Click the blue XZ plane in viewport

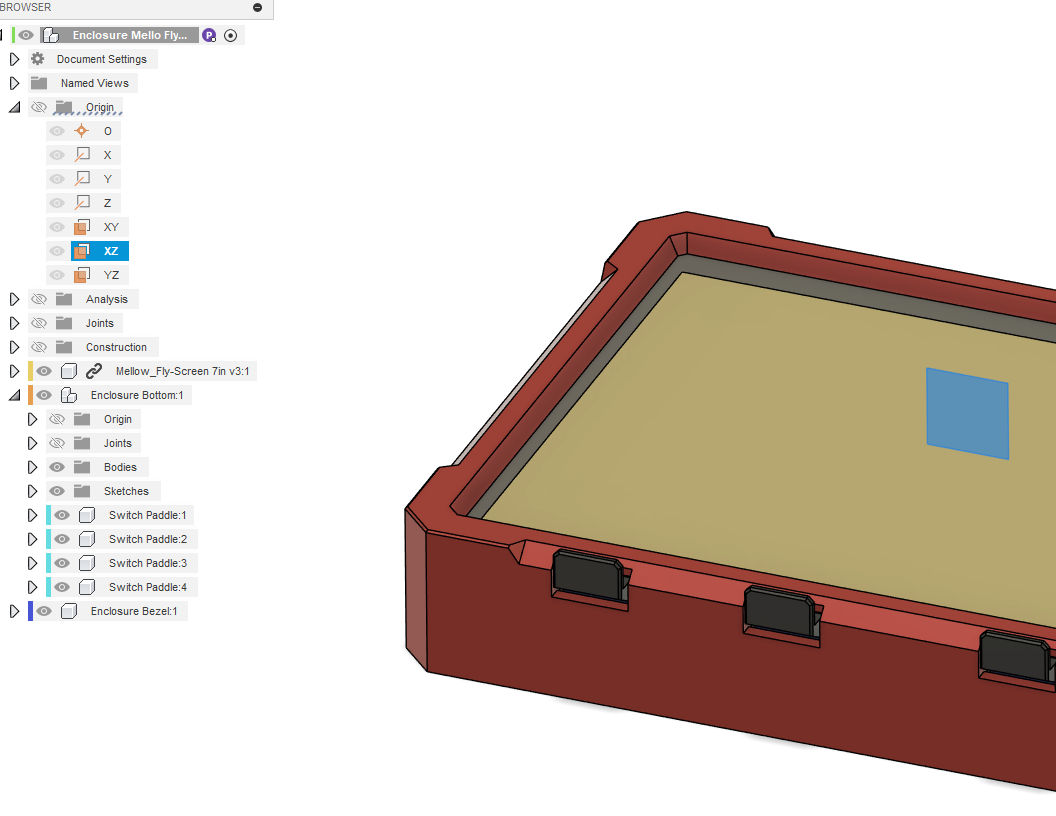[x=967, y=413]
